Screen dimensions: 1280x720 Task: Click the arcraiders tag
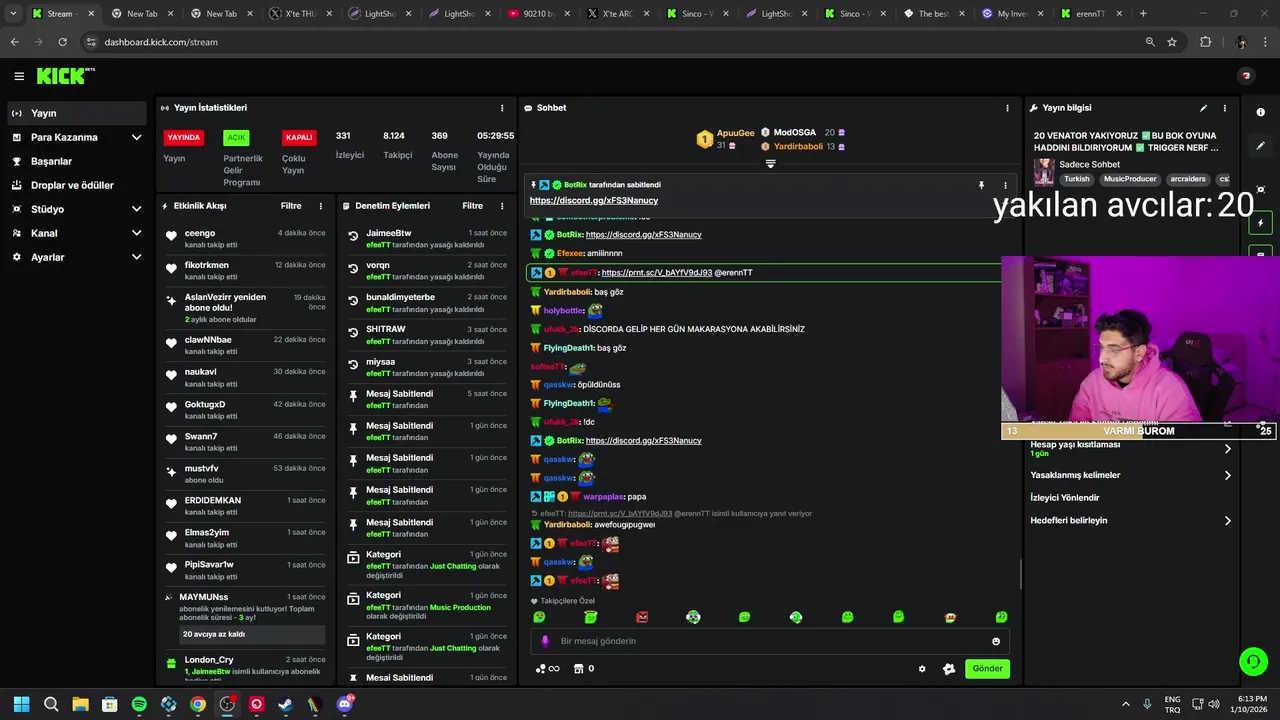pos(1188,179)
